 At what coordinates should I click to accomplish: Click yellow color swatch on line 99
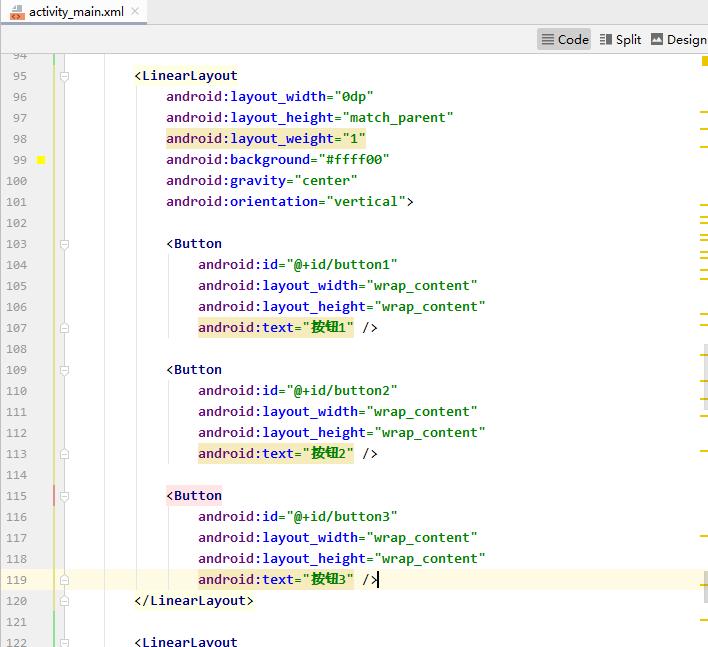[x=41, y=160]
